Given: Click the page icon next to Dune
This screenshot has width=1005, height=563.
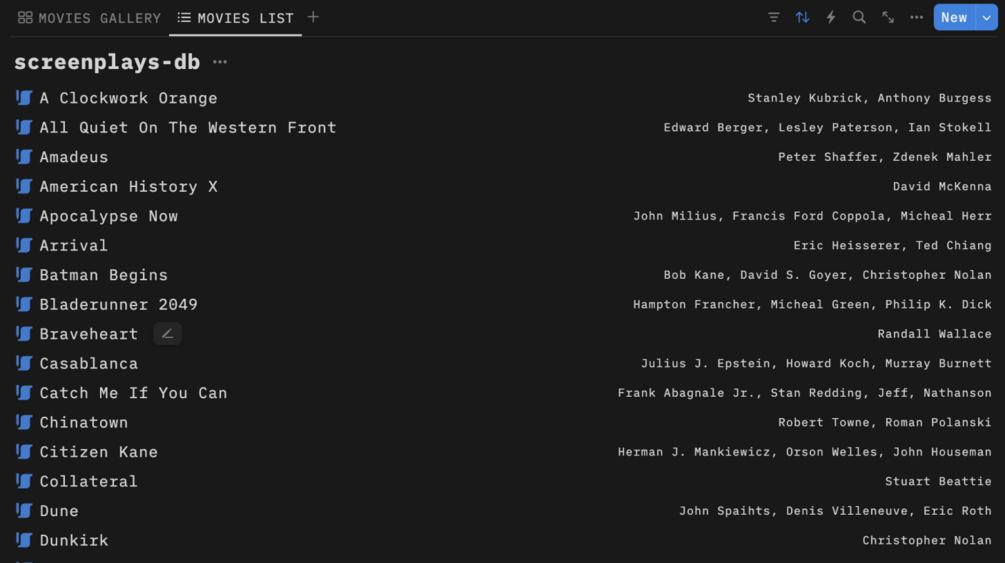Looking at the screenshot, I should click(x=24, y=511).
